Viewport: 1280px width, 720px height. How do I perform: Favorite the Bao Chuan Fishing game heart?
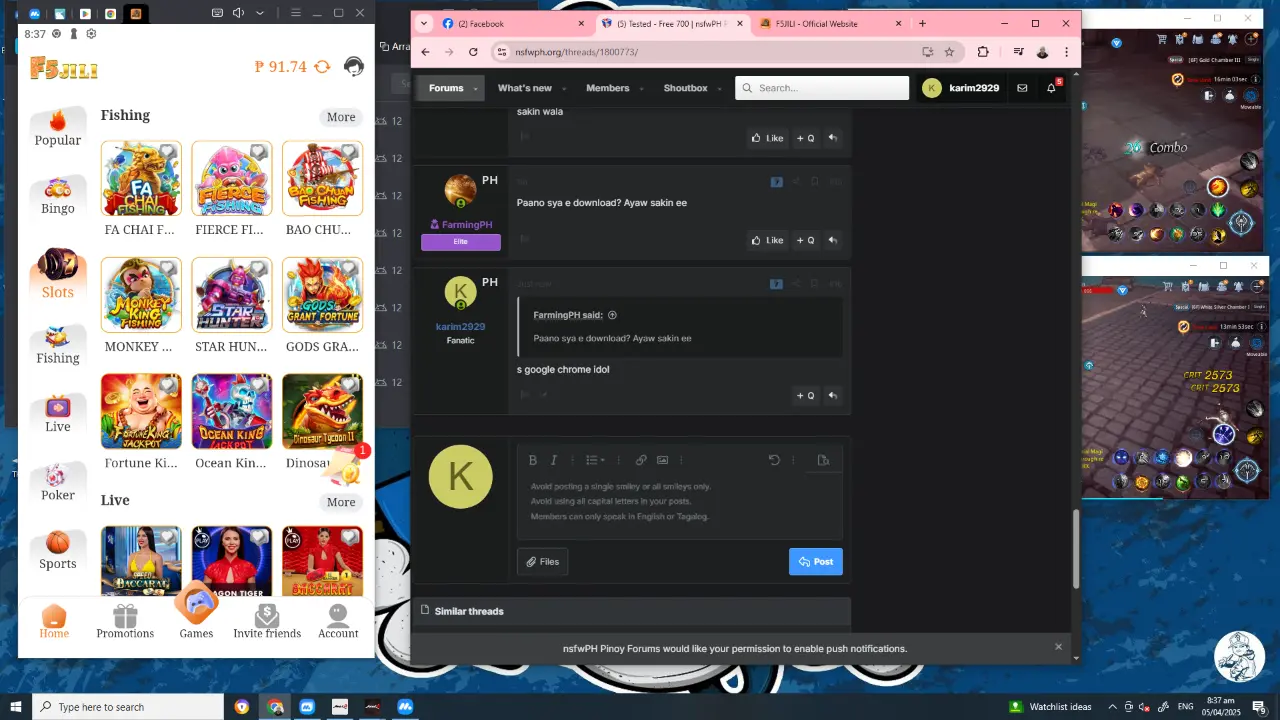pos(349,152)
